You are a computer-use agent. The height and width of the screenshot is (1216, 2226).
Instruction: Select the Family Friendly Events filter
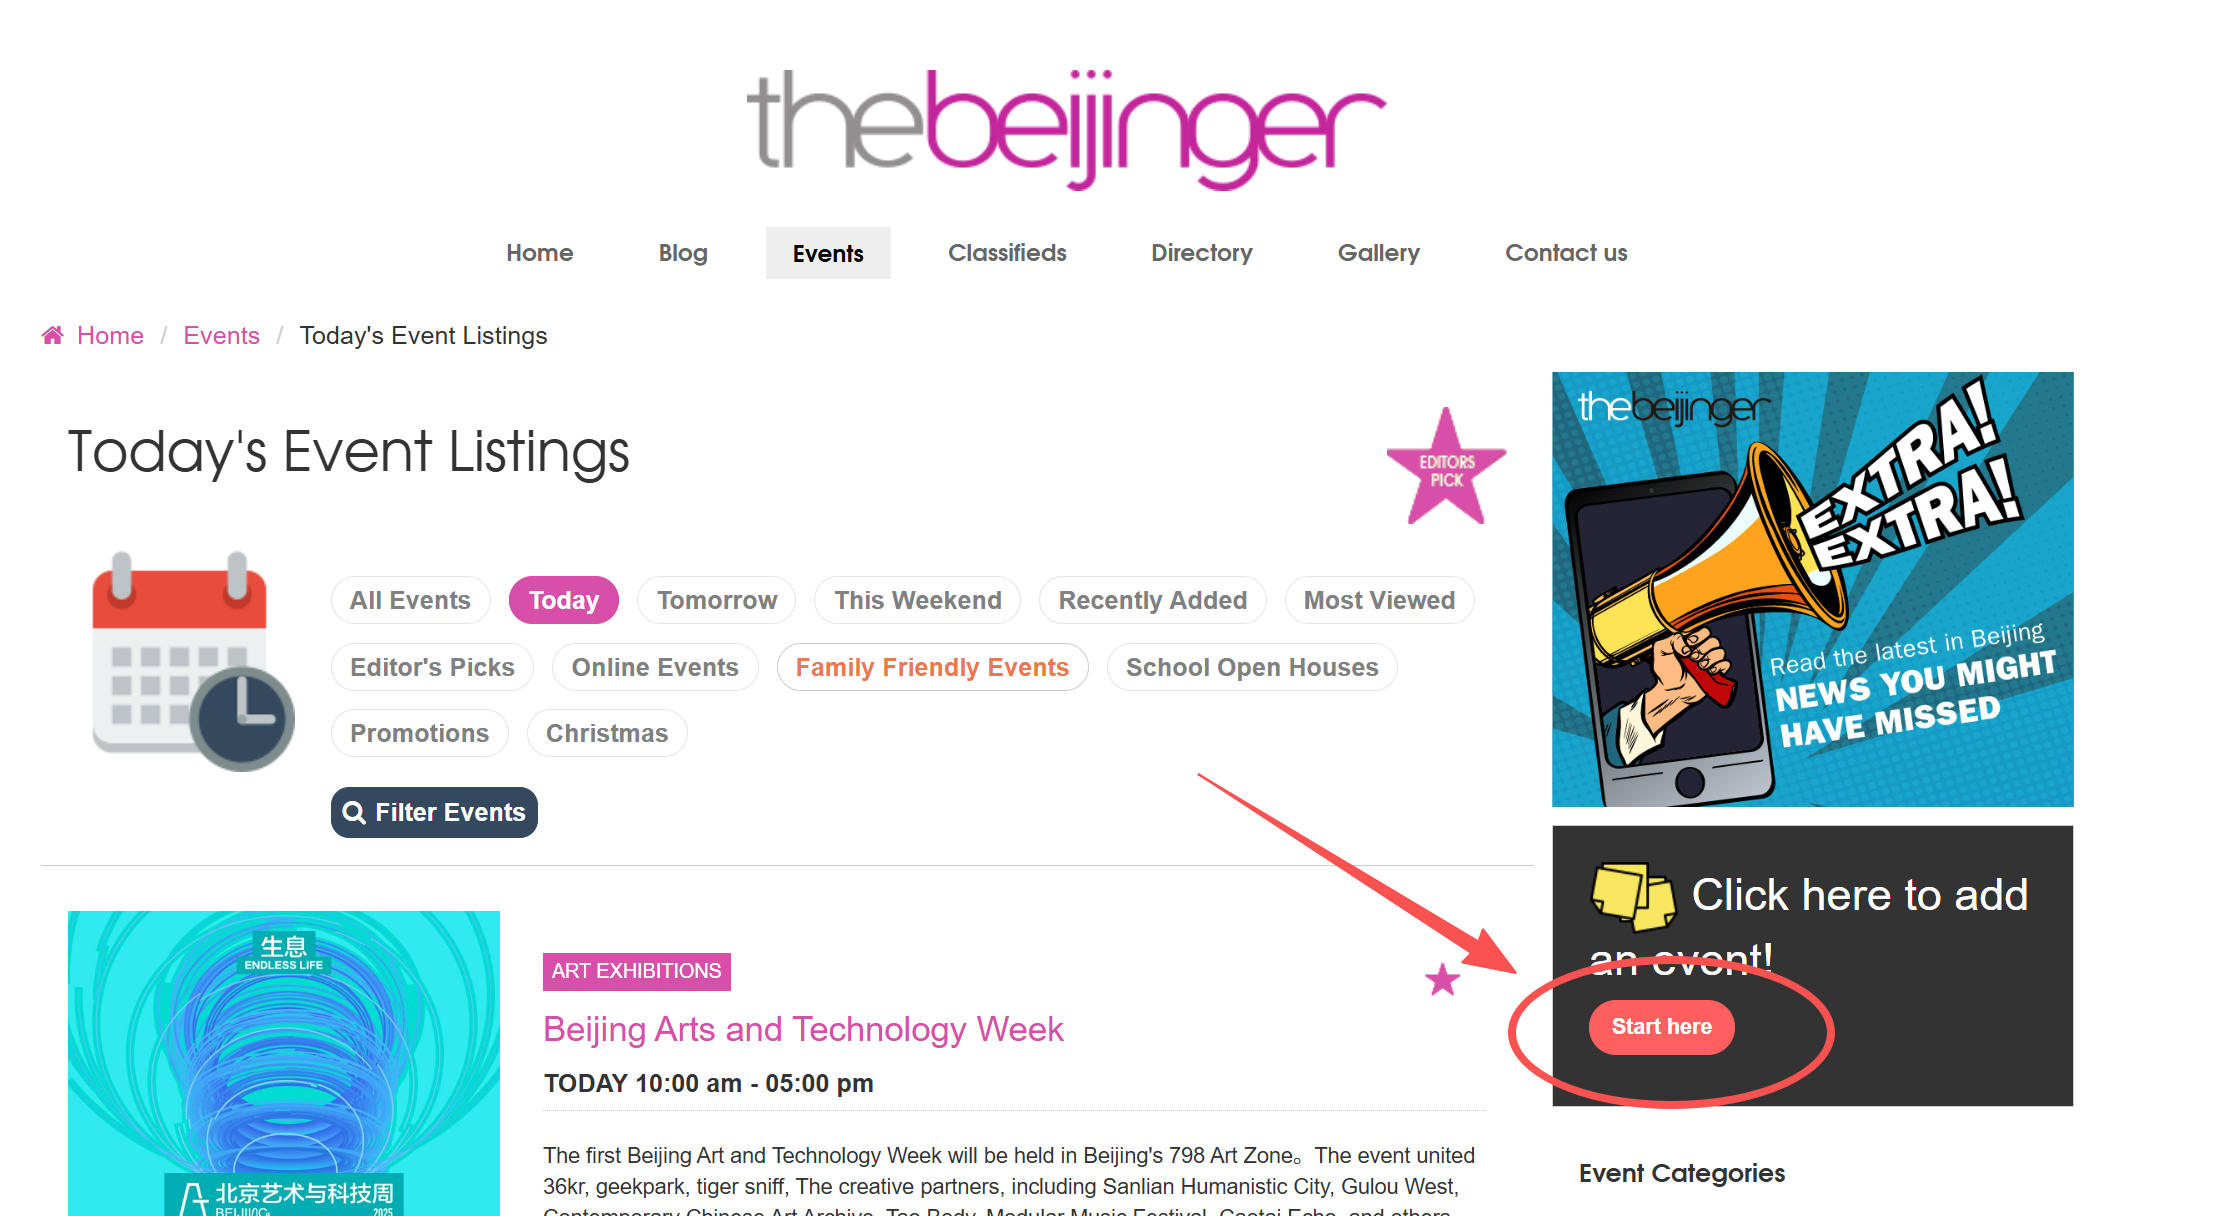[932, 667]
